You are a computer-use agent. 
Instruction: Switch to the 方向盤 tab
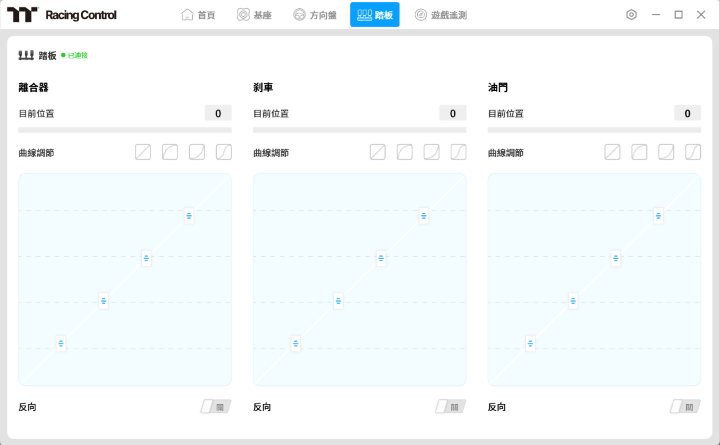[x=315, y=15]
